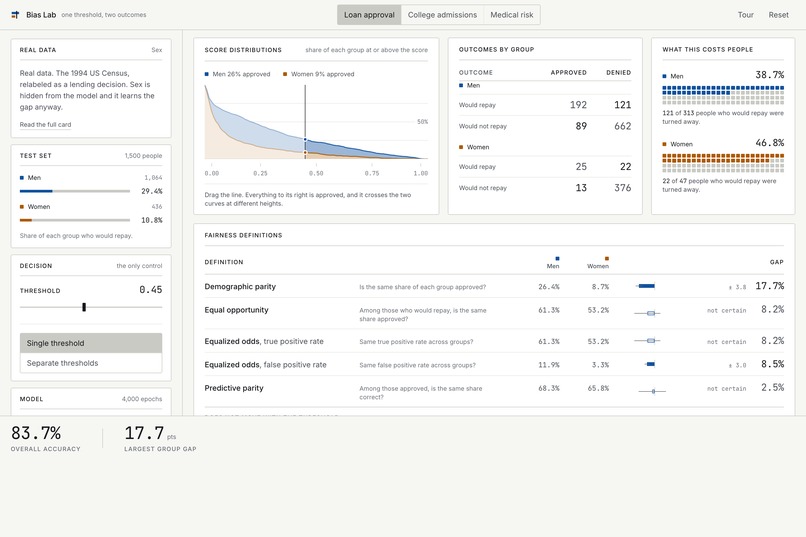Click the Reset button
The width and height of the screenshot is (806, 537).
click(778, 15)
